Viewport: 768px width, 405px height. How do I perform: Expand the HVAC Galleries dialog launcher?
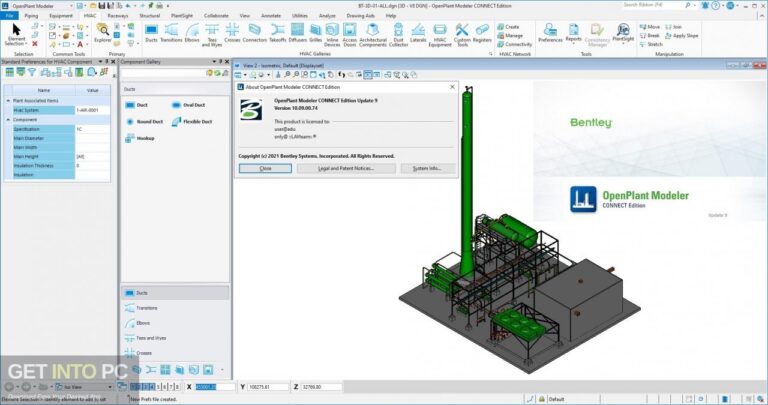pos(490,54)
